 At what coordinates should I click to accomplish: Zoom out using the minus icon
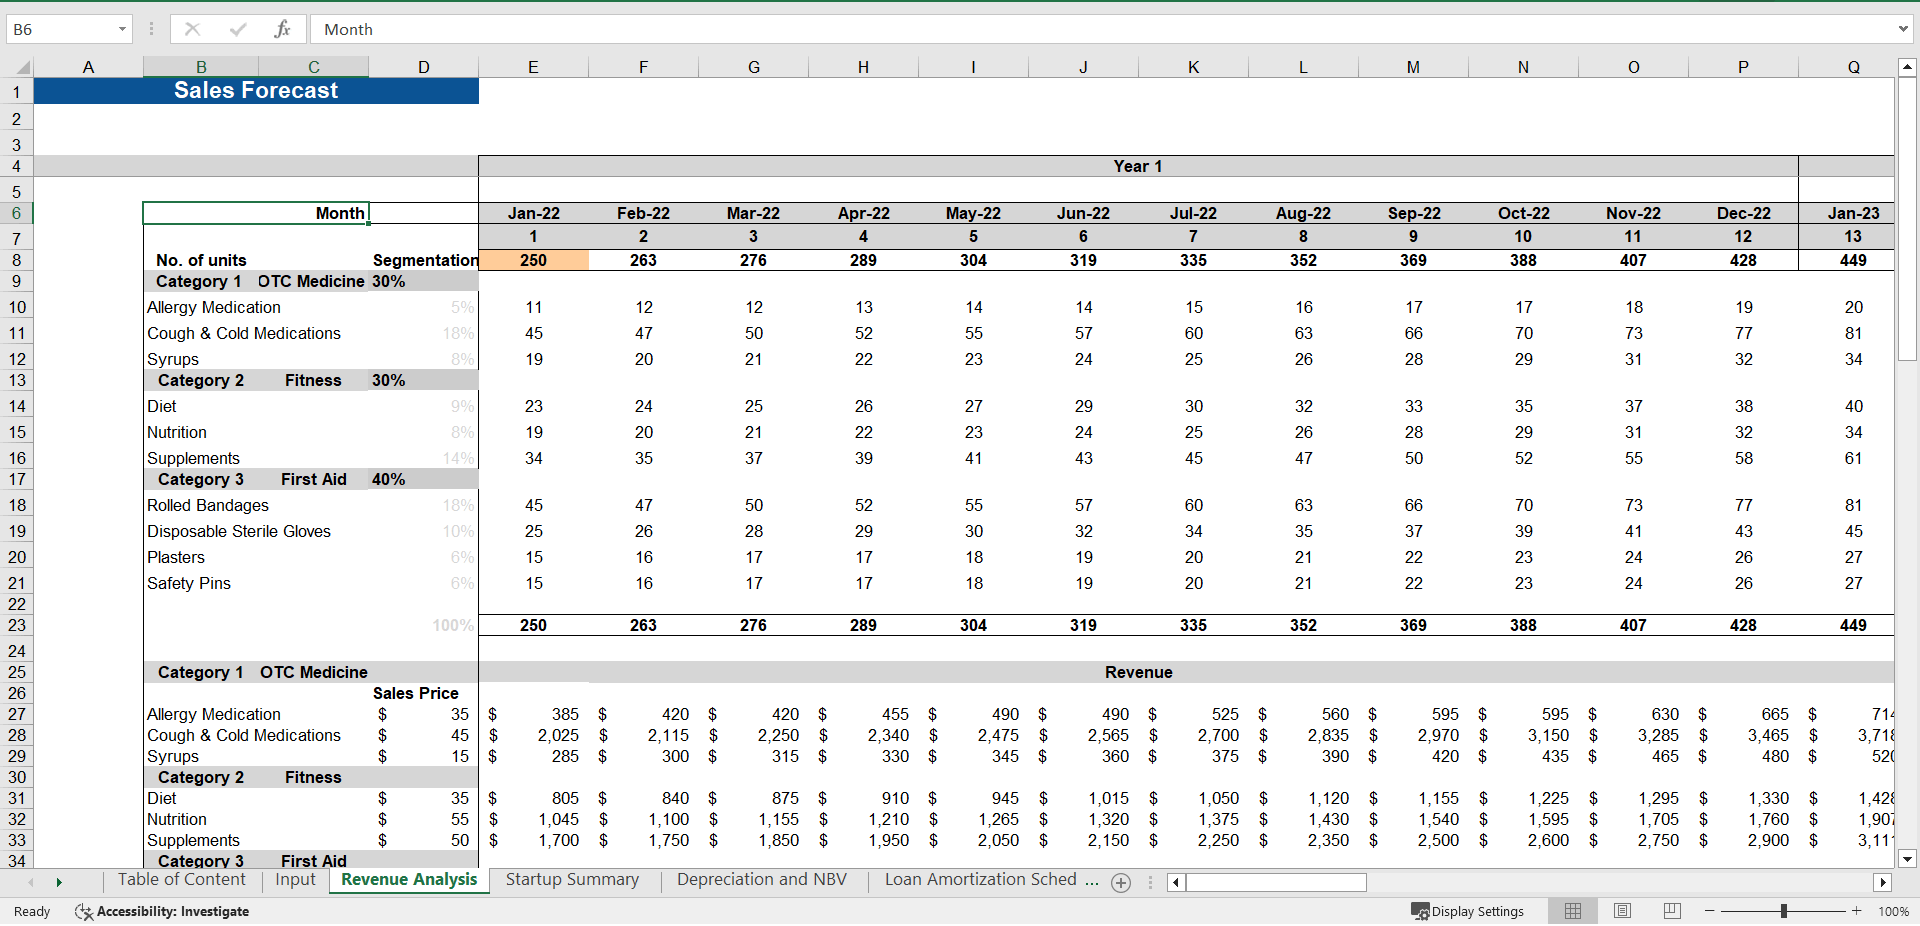click(x=1709, y=911)
